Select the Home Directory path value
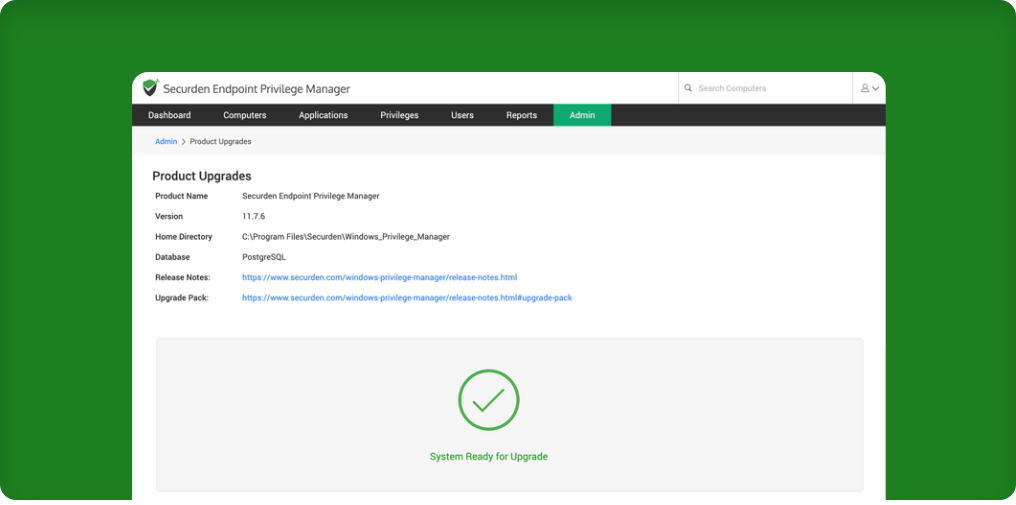Image resolution: width=1016 pixels, height=505 pixels. pos(346,237)
